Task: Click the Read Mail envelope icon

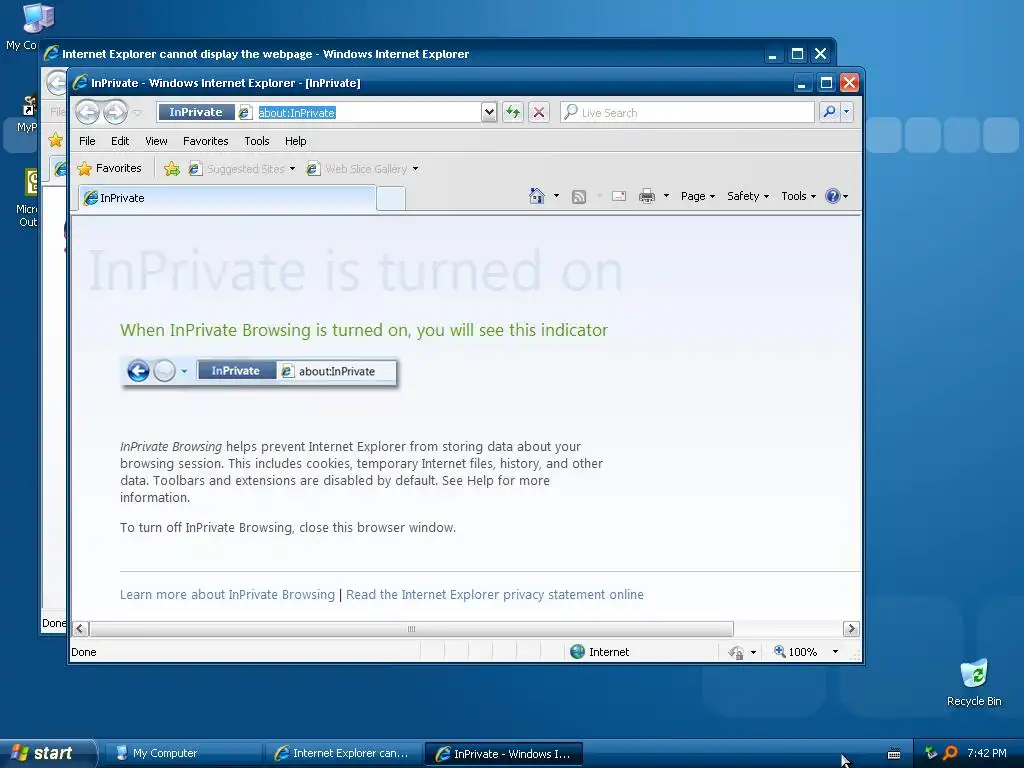Action: tap(619, 196)
